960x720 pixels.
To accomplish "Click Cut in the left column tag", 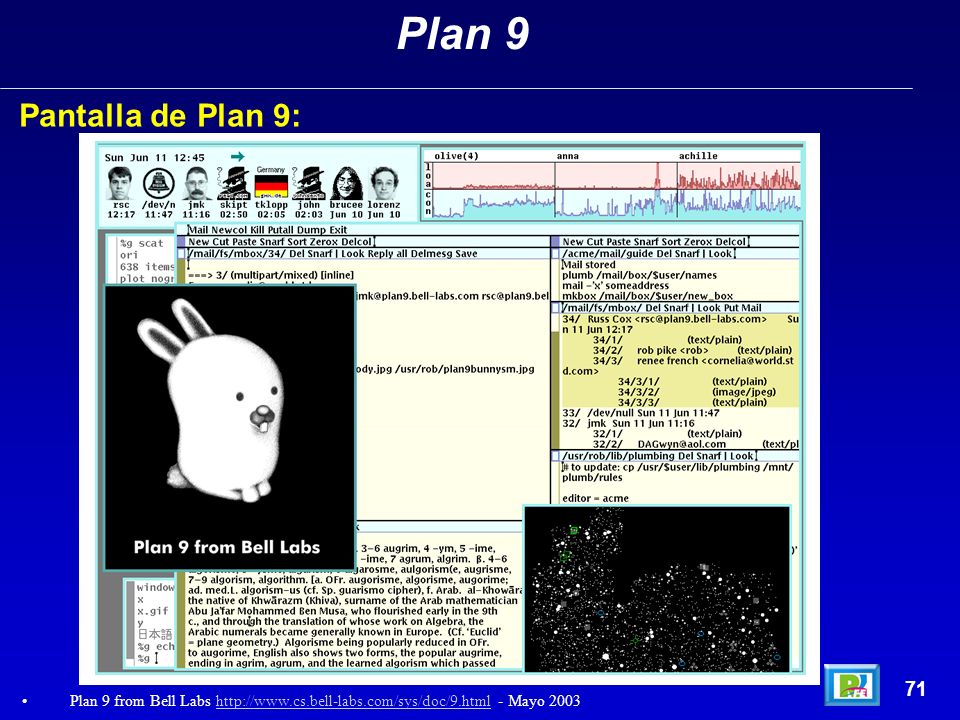I will (x=220, y=242).
